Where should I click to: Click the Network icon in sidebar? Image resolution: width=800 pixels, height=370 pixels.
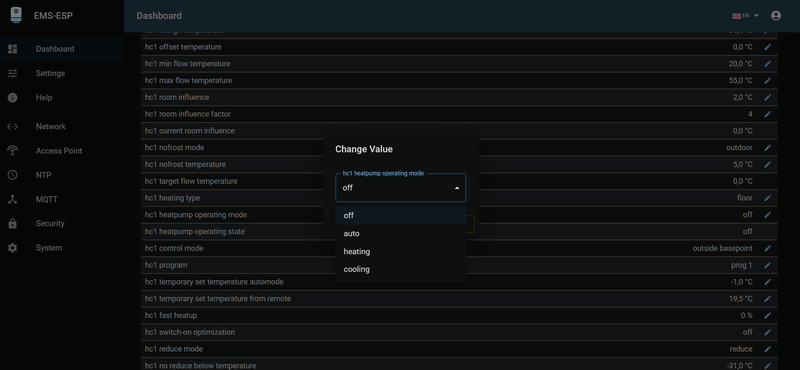[13, 127]
